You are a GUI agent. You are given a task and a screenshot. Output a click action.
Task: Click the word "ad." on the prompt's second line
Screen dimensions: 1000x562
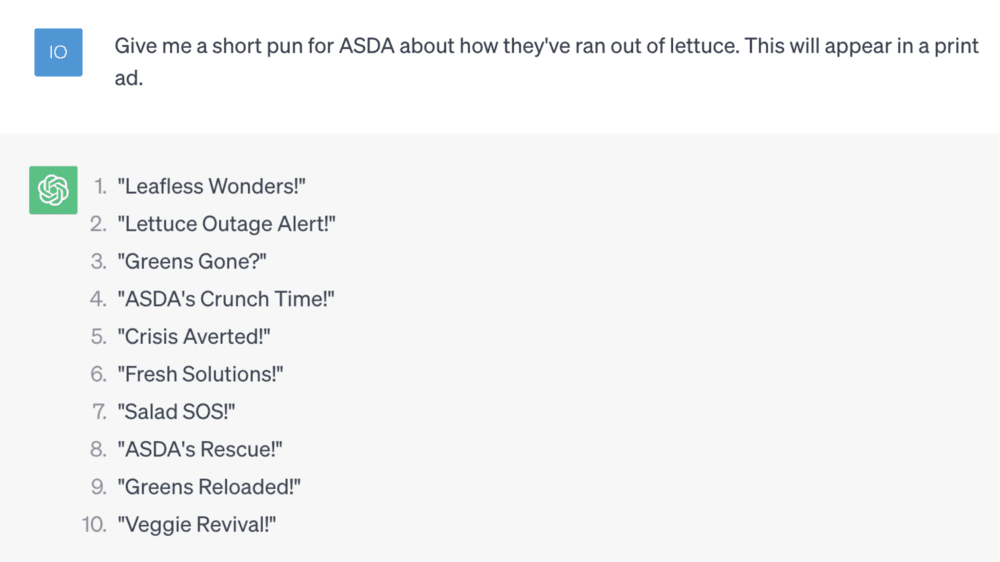click(129, 78)
